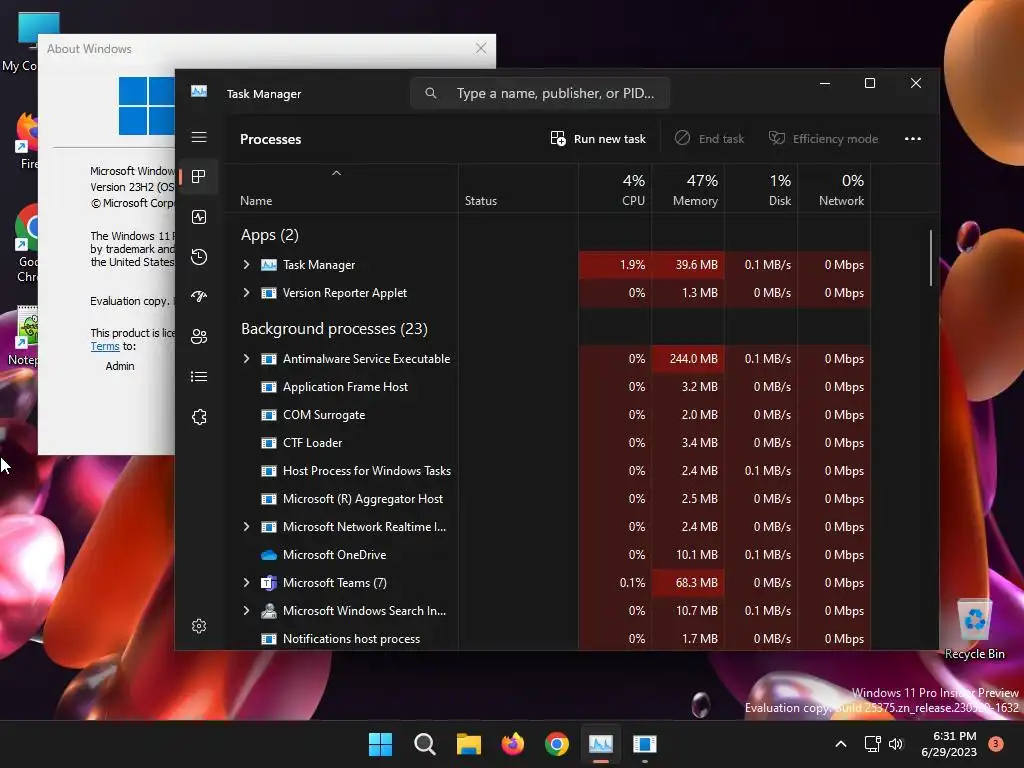Image resolution: width=1024 pixels, height=768 pixels.
Task: Expand the Microsoft Teams (7) group
Action: [246, 583]
